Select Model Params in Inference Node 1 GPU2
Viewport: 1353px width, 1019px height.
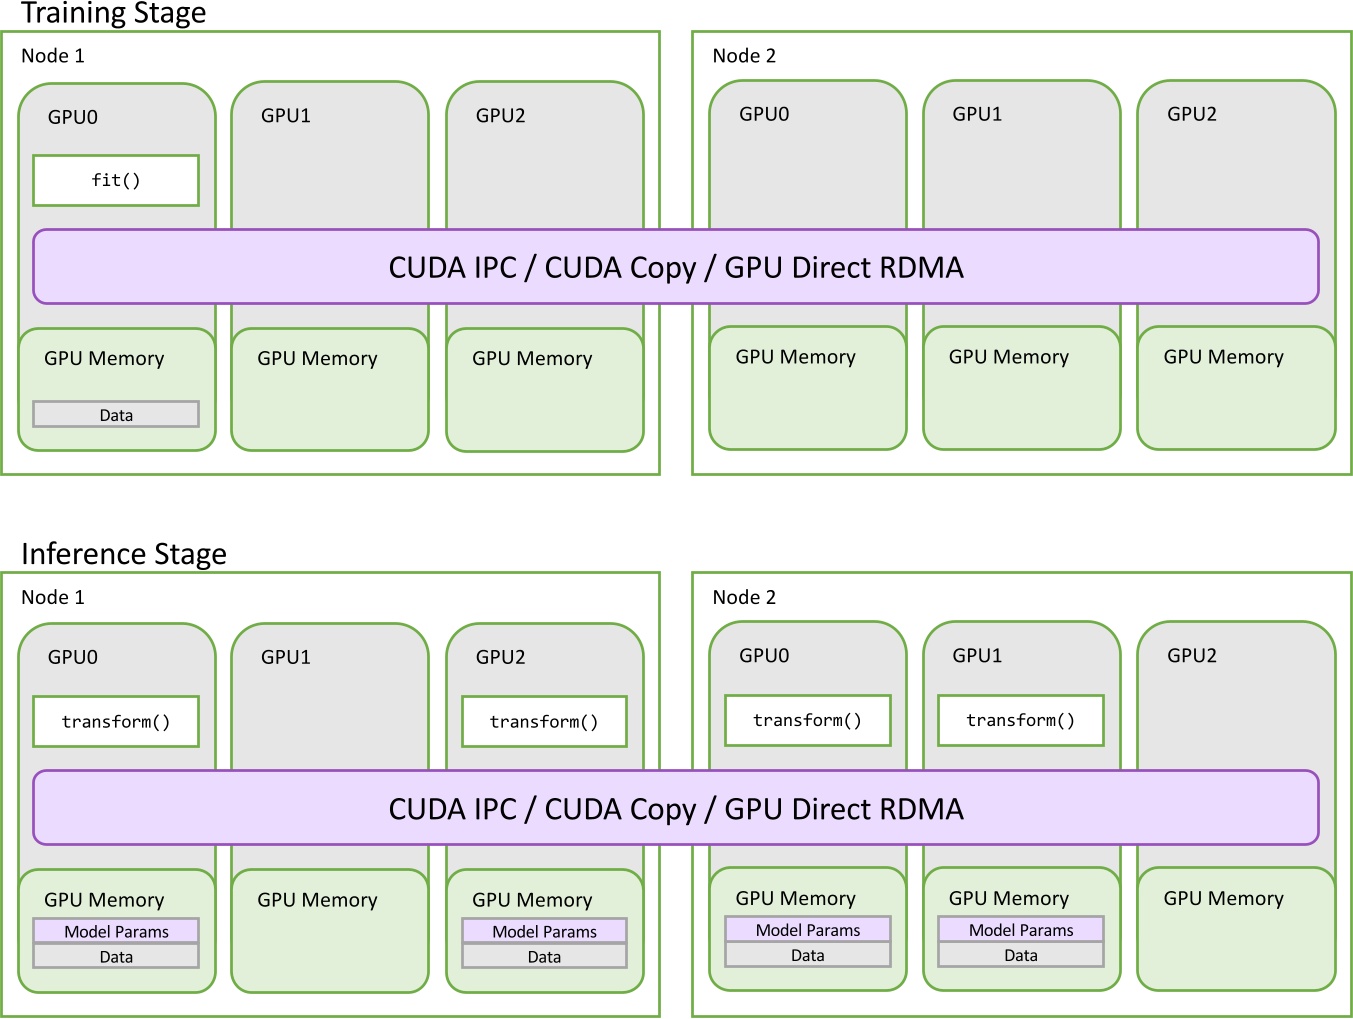544,931
